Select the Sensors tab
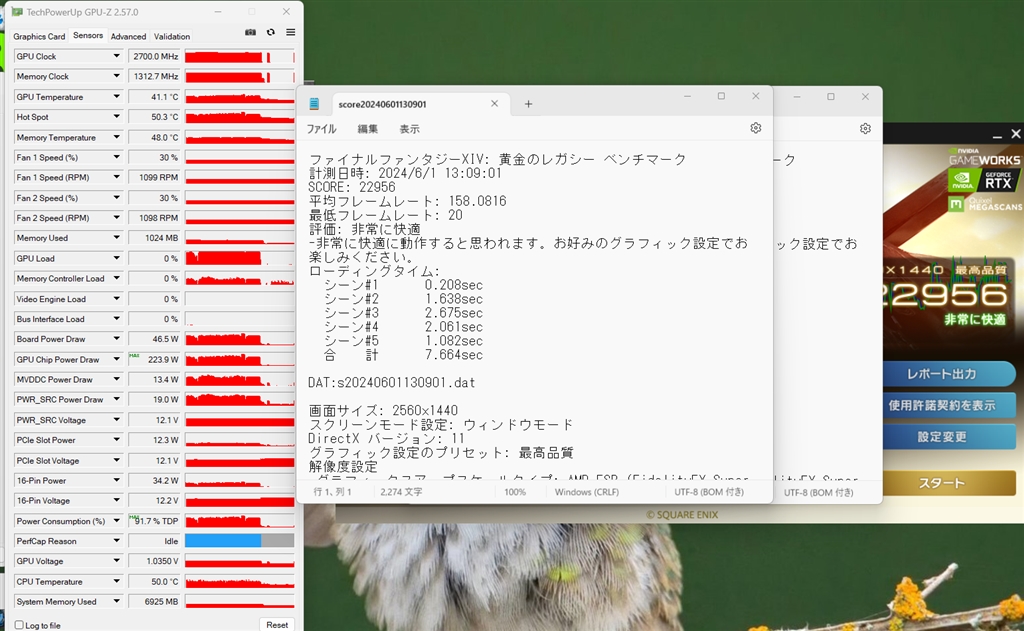1024x631 pixels. [88, 35]
